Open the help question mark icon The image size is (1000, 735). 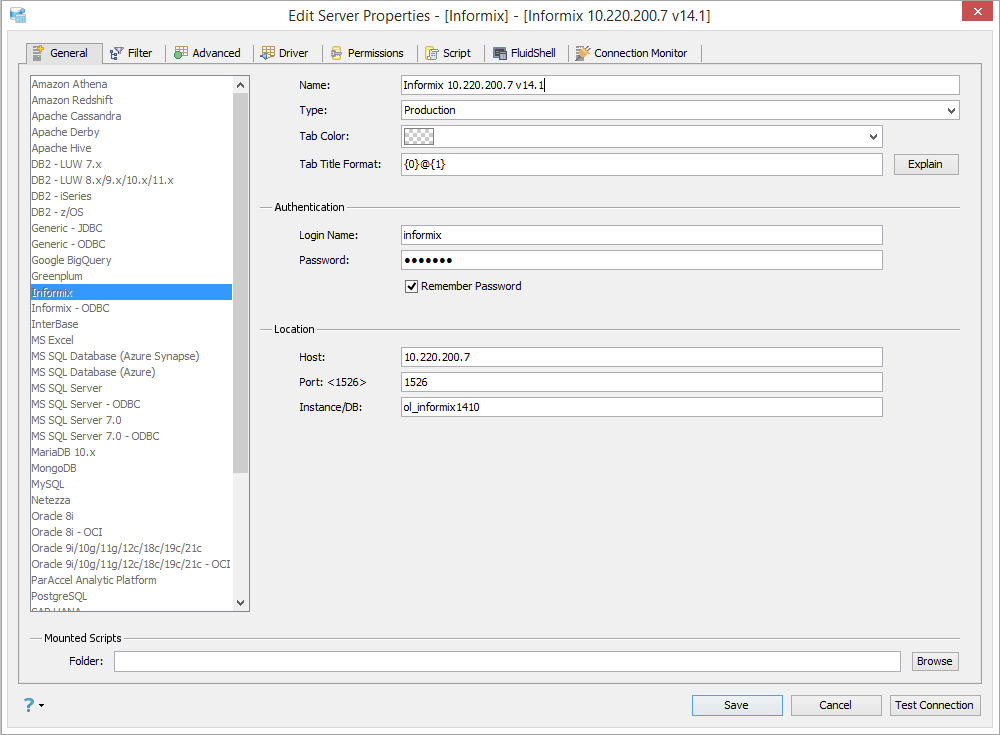tap(29, 705)
